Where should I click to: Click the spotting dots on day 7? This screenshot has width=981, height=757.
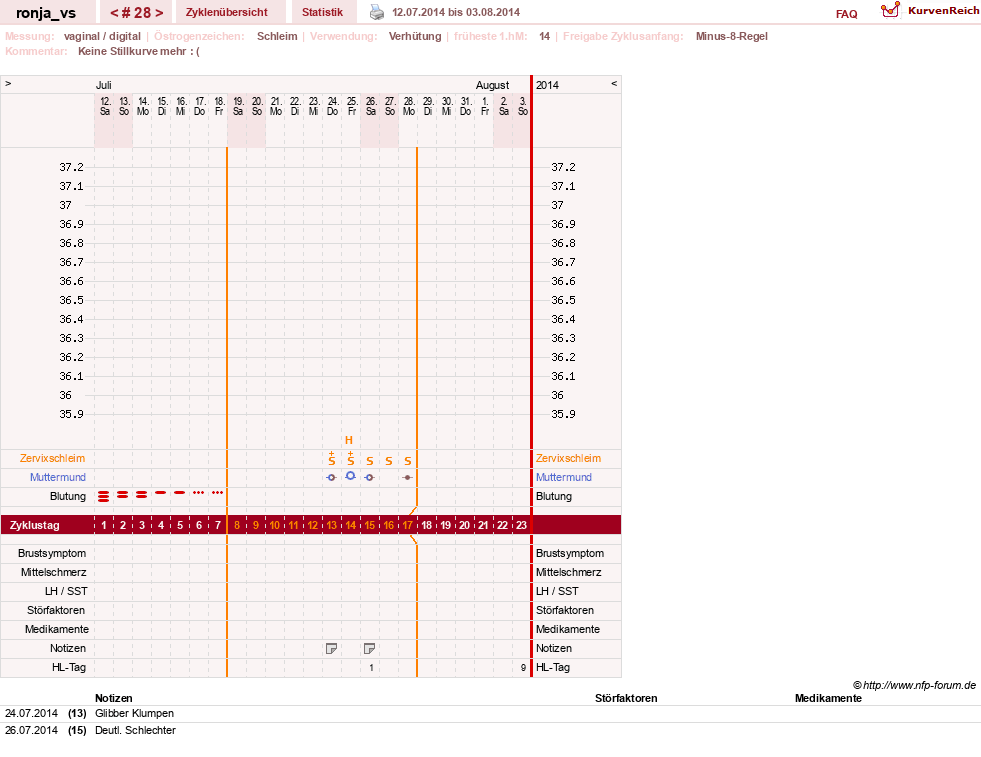tap(218, 493)
